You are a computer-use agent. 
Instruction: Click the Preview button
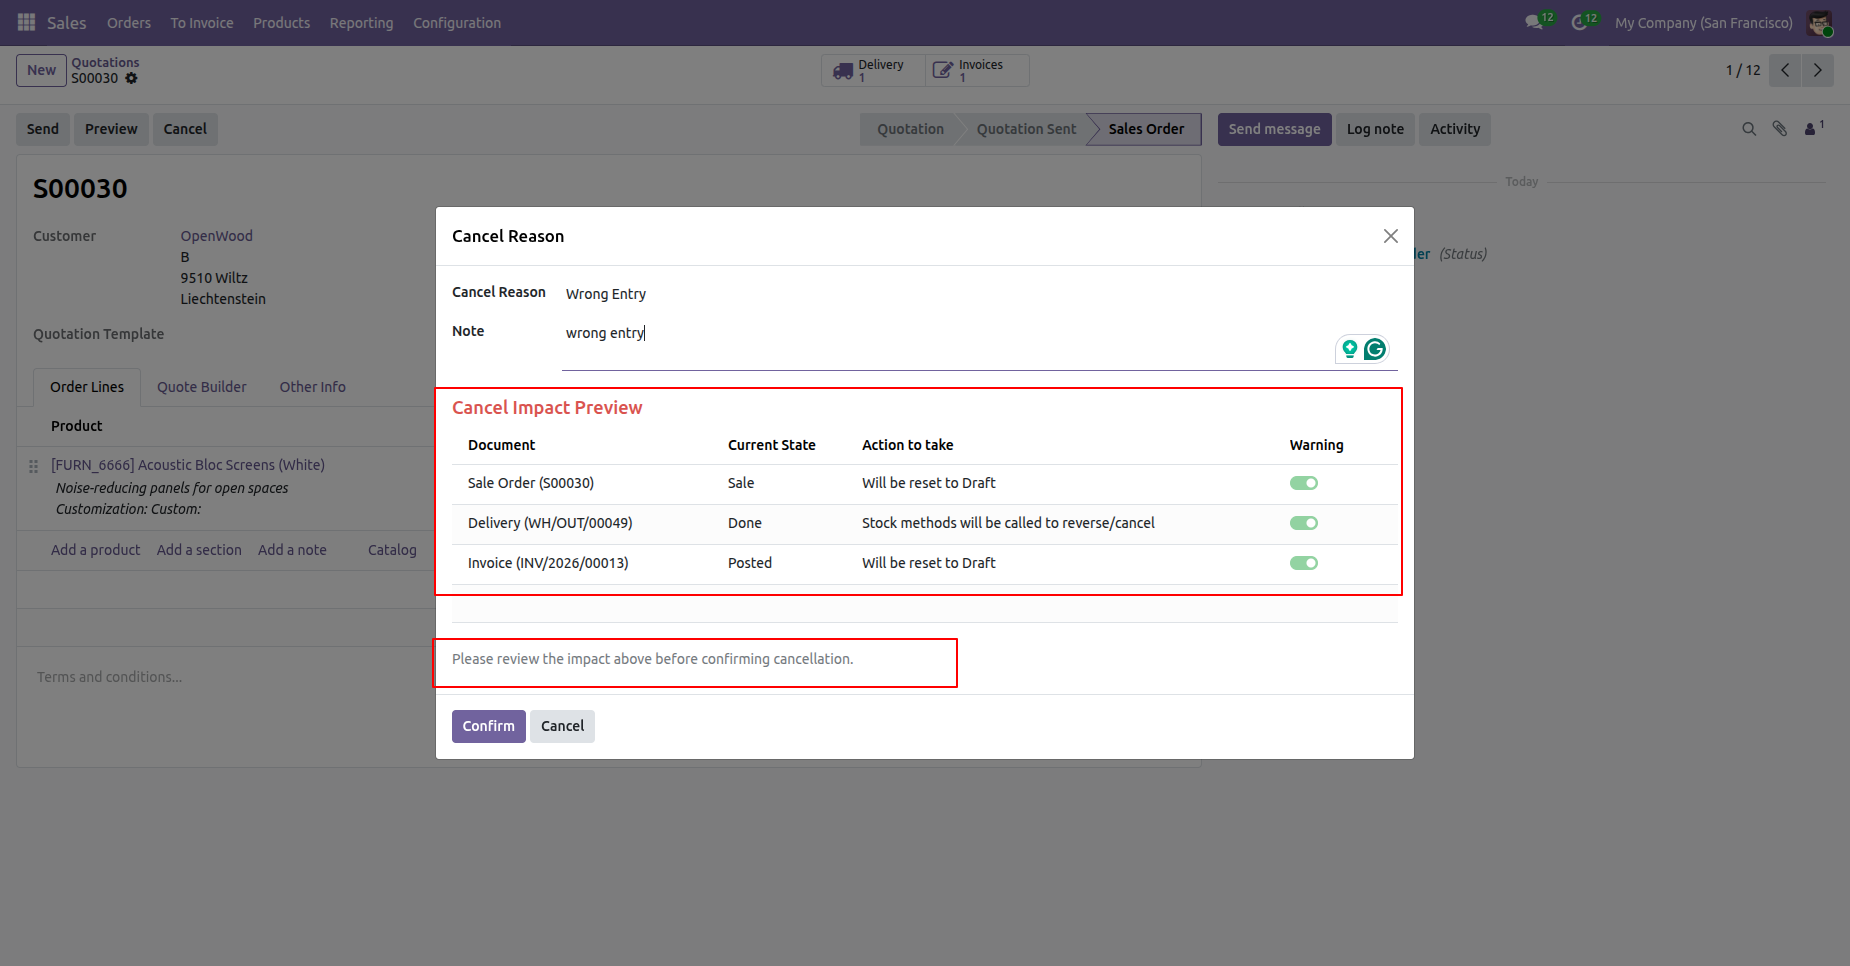click(x=111, y=129)
